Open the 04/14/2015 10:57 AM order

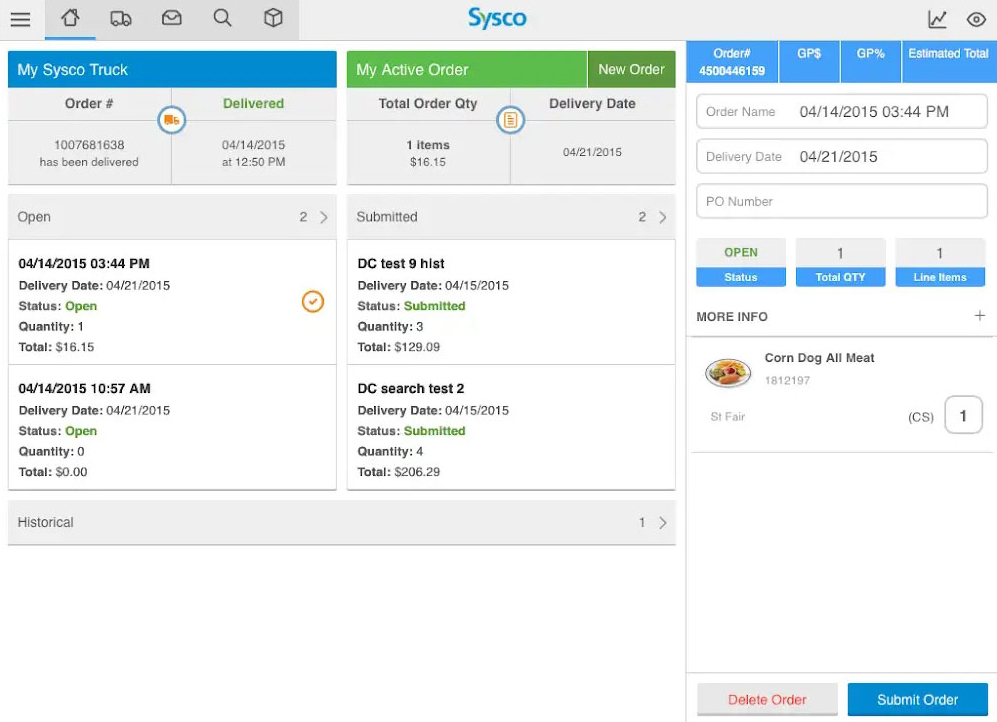pyautogui.click(x=172, y=428)
